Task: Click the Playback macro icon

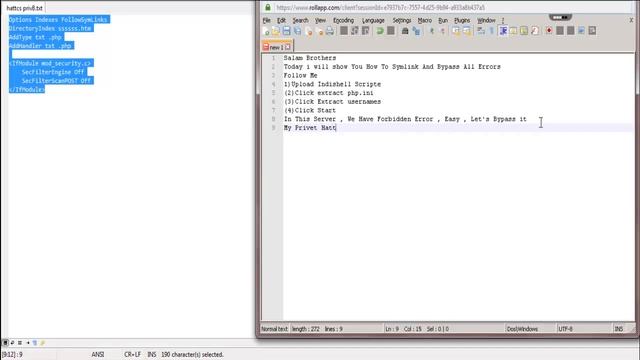Action: [x=571, y=31]
